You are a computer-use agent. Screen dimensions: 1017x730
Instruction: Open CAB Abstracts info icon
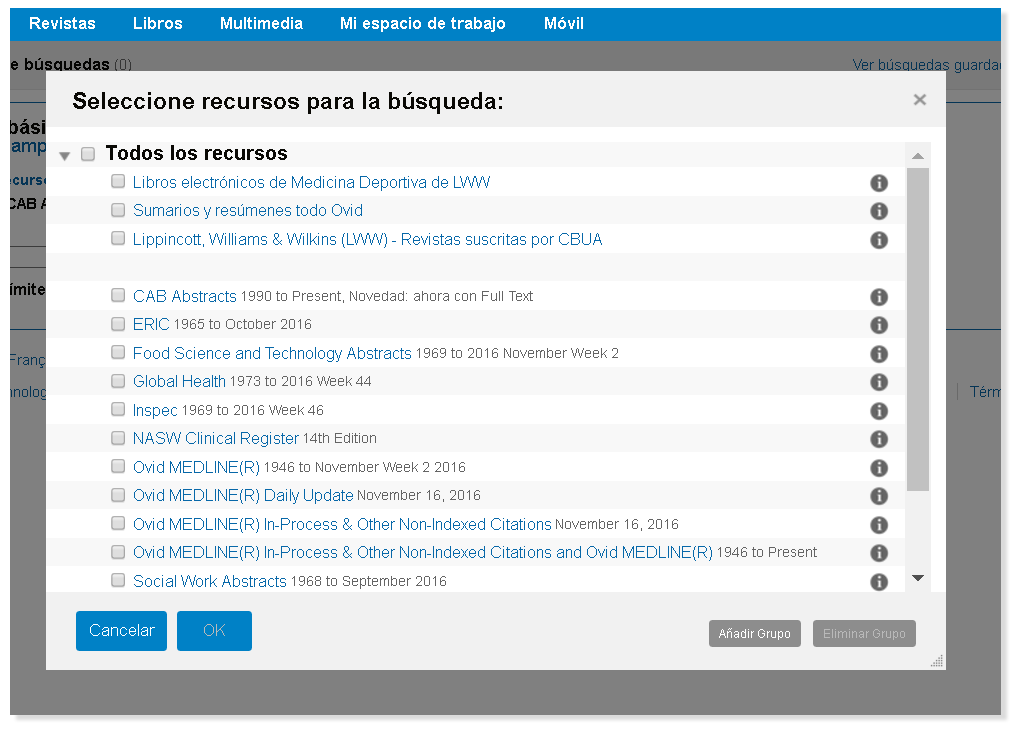pos(878,297)
